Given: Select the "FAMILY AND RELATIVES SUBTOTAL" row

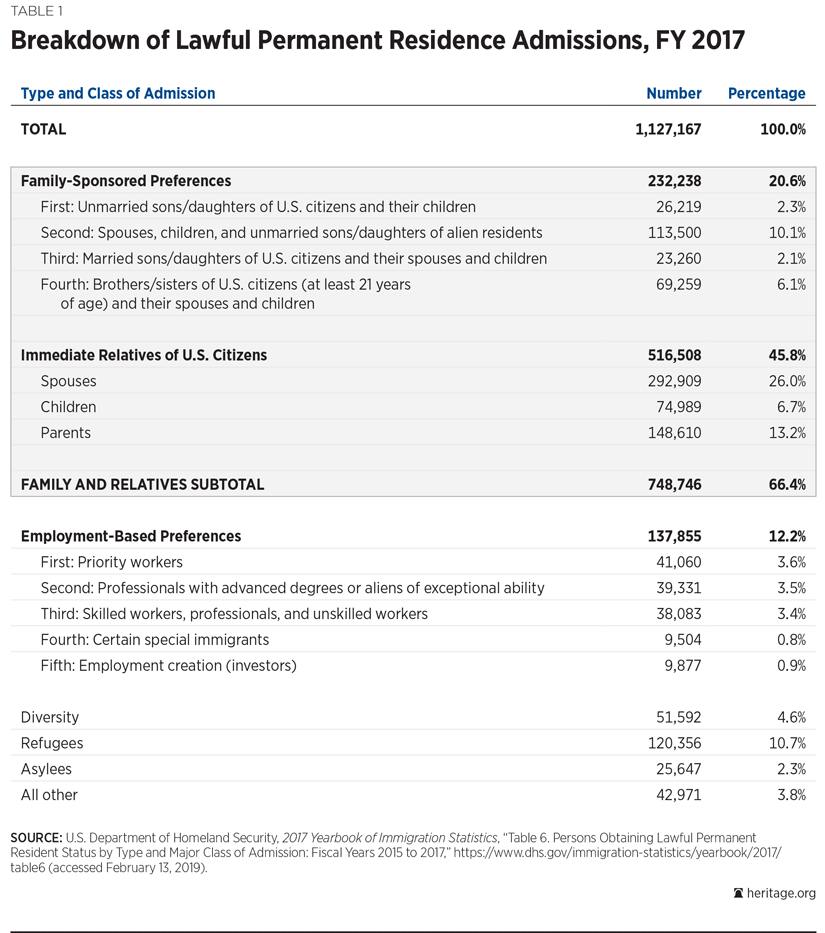Looking at the screenshot, I should [x=143, y=484].
